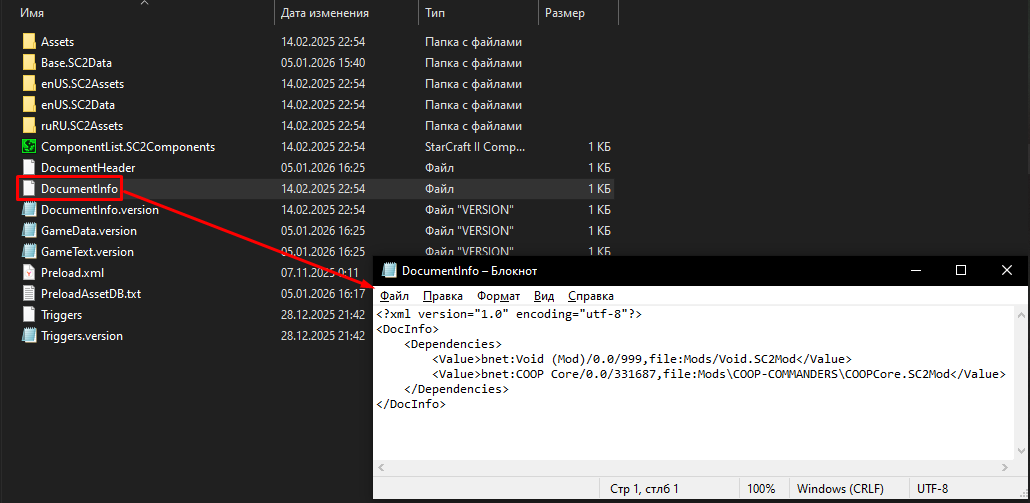Place cursor in the xml version line
The height and width of the screenshot is (503, 1030).
[x=509, y=314]
